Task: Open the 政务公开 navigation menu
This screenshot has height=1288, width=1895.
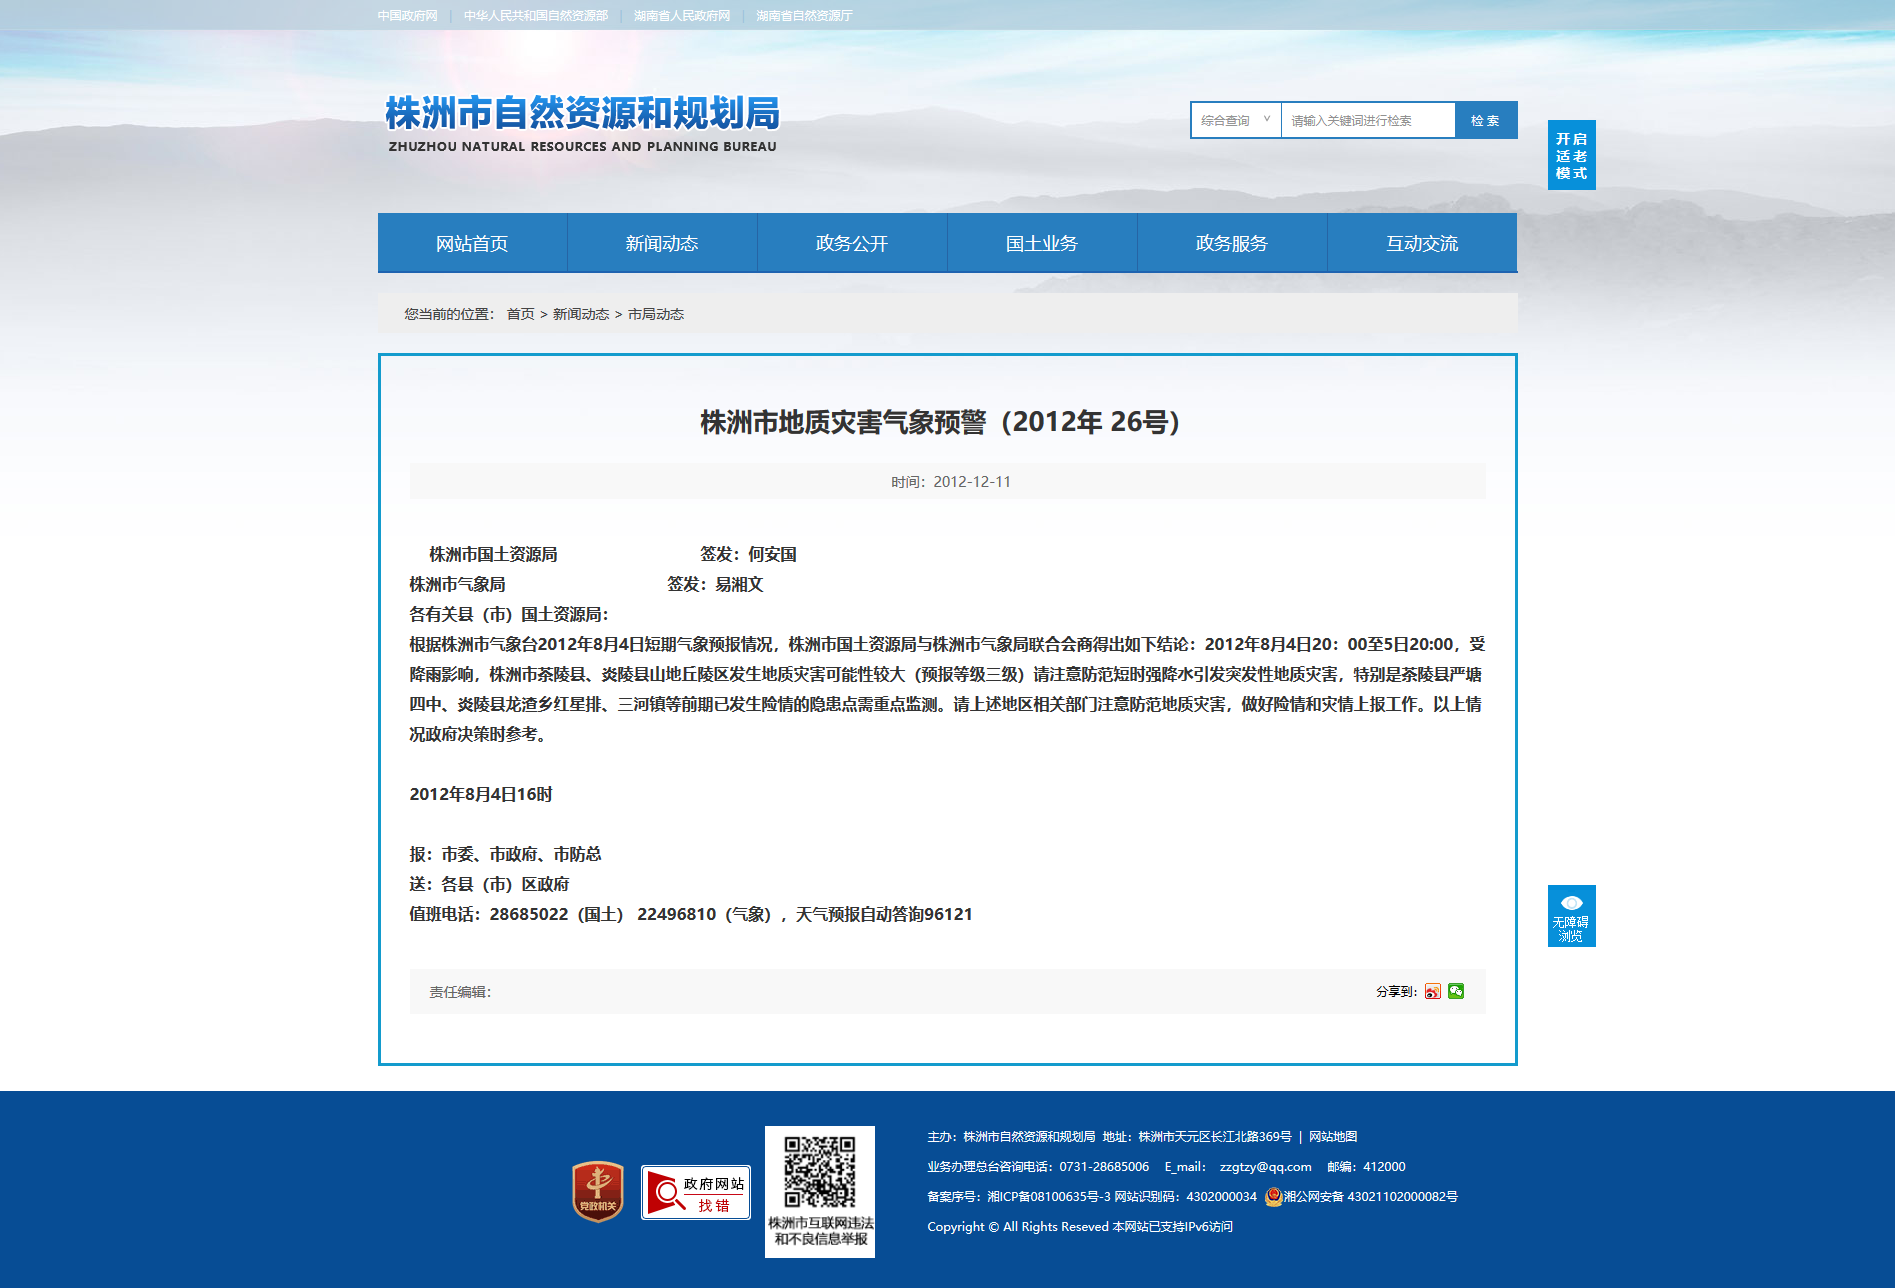Action: click(852, 243)
